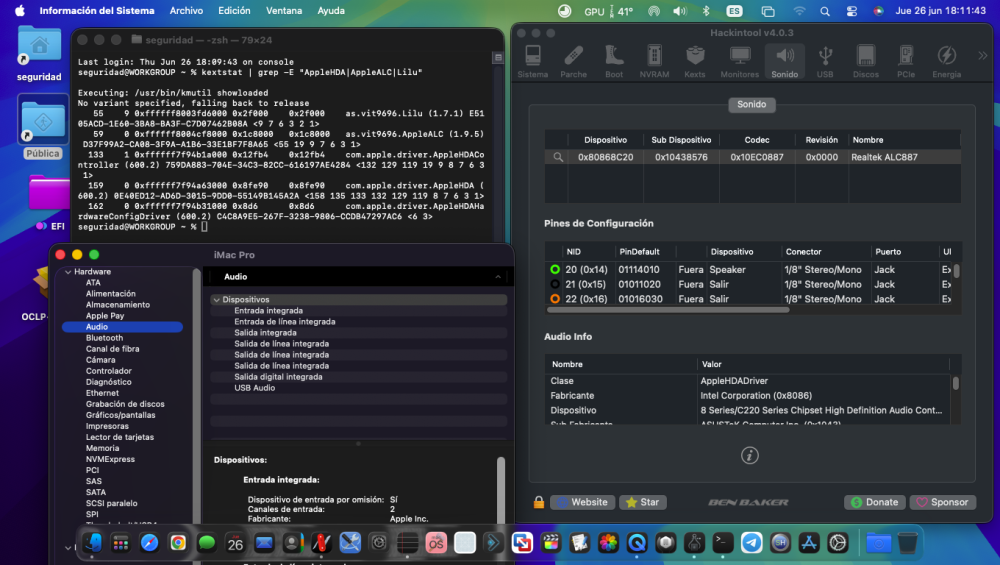Click the Sonido tab label
Viewport: 1000px width, 565px height.
pyautogui.click(x=752, y=105)
